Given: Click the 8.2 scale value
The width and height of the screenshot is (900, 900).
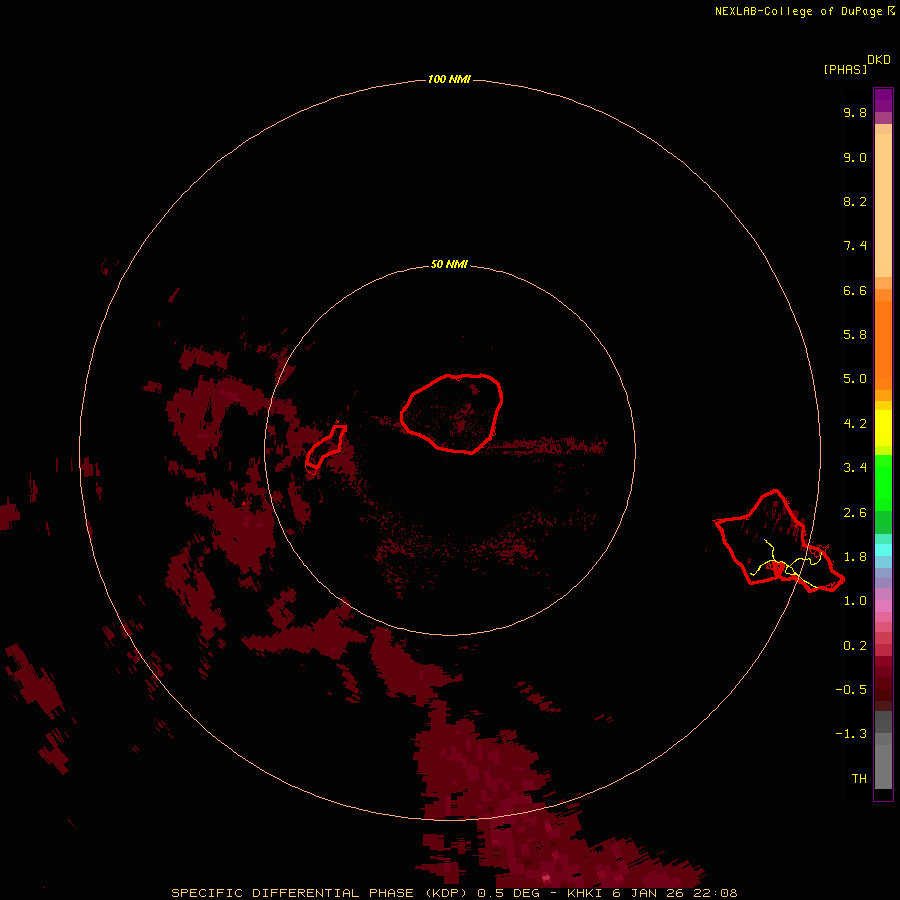Looking at the screenshot, I should (855, 201).
